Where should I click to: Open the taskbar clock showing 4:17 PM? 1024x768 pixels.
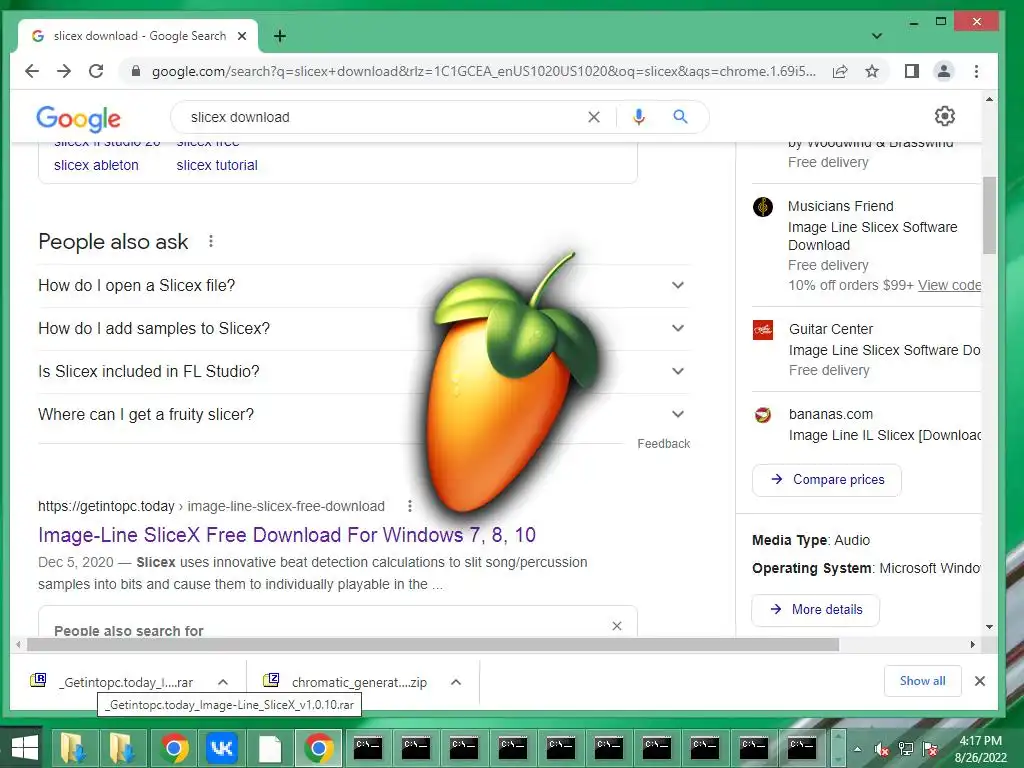[980, 749]
